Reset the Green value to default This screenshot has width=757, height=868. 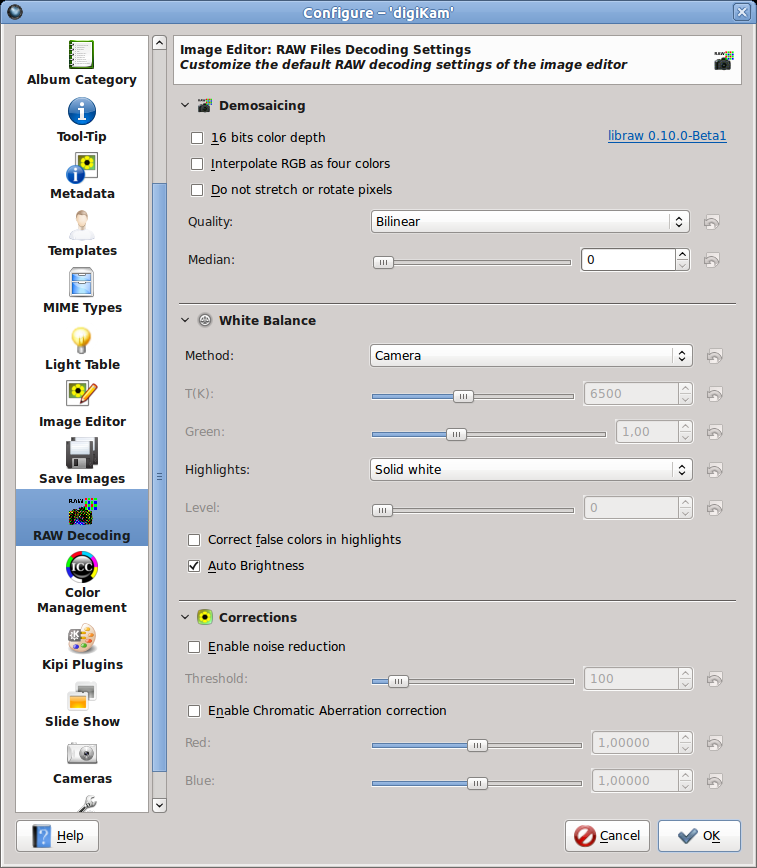click(715, 432)
